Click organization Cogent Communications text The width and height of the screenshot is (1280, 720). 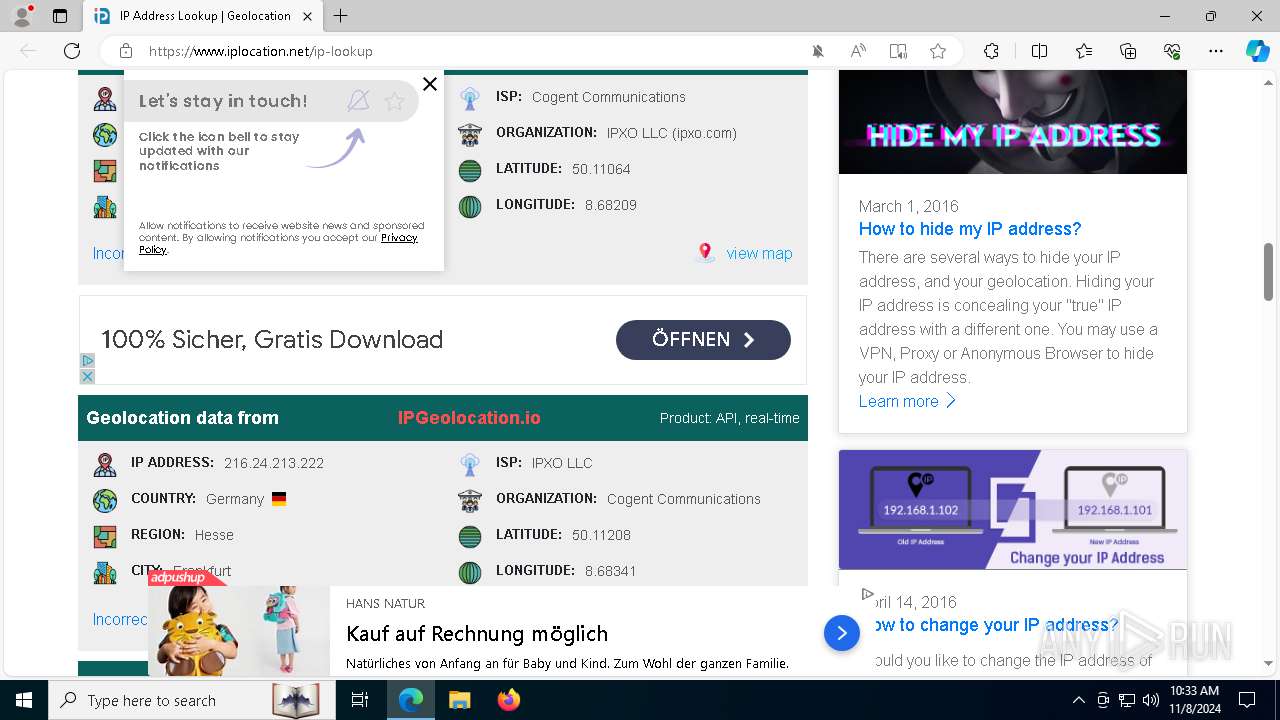[x=684, y=499]
